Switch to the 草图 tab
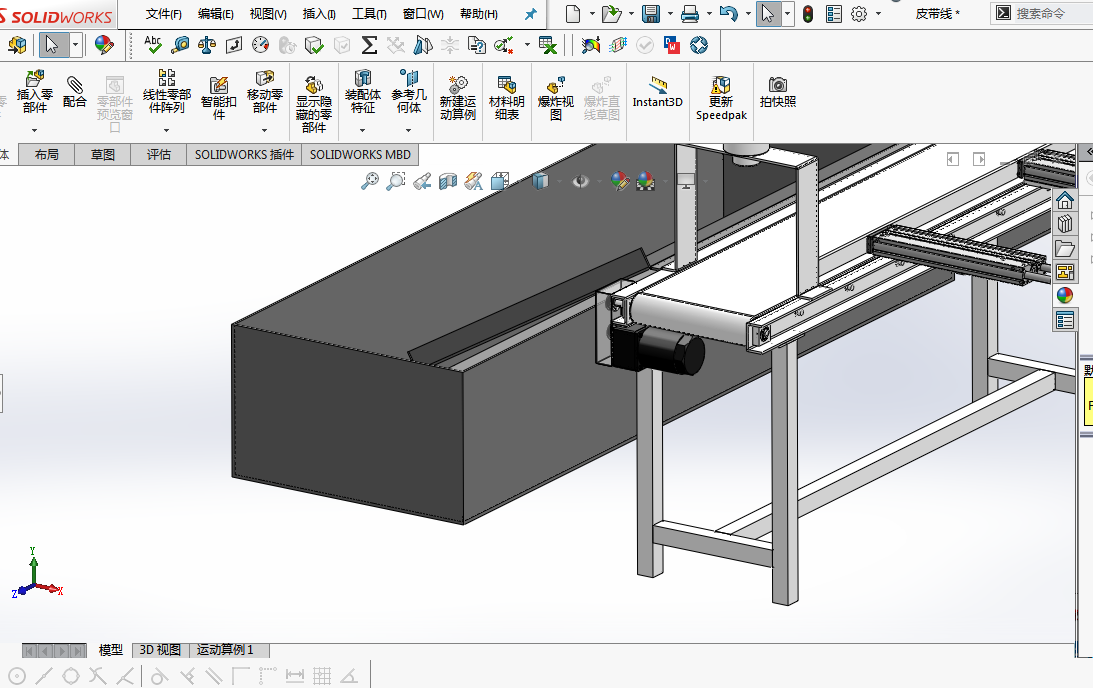The width and height of the screenshot is (1093, 688). pyautogui.click(x=102, y=155)
